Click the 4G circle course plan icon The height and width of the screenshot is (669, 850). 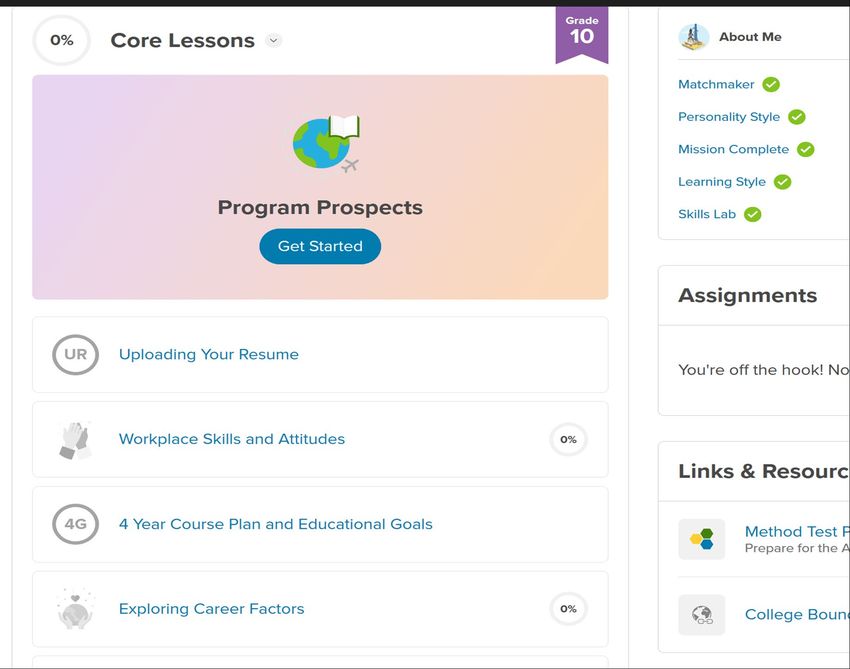pyautogui.click(x=75, y=524)
